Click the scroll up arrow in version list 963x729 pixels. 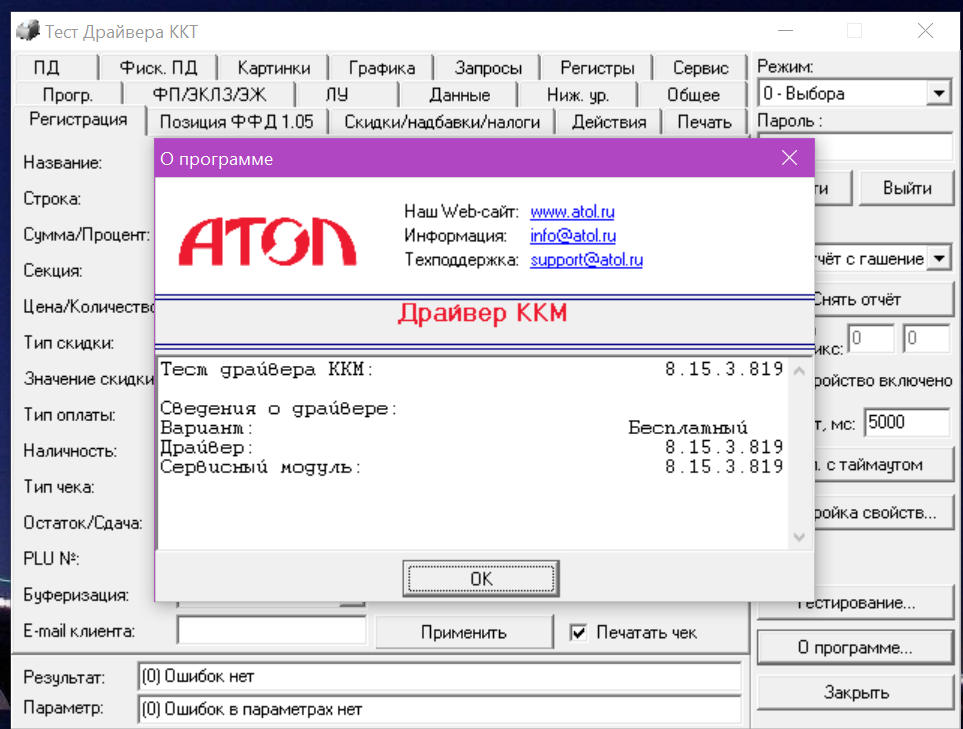799,371
